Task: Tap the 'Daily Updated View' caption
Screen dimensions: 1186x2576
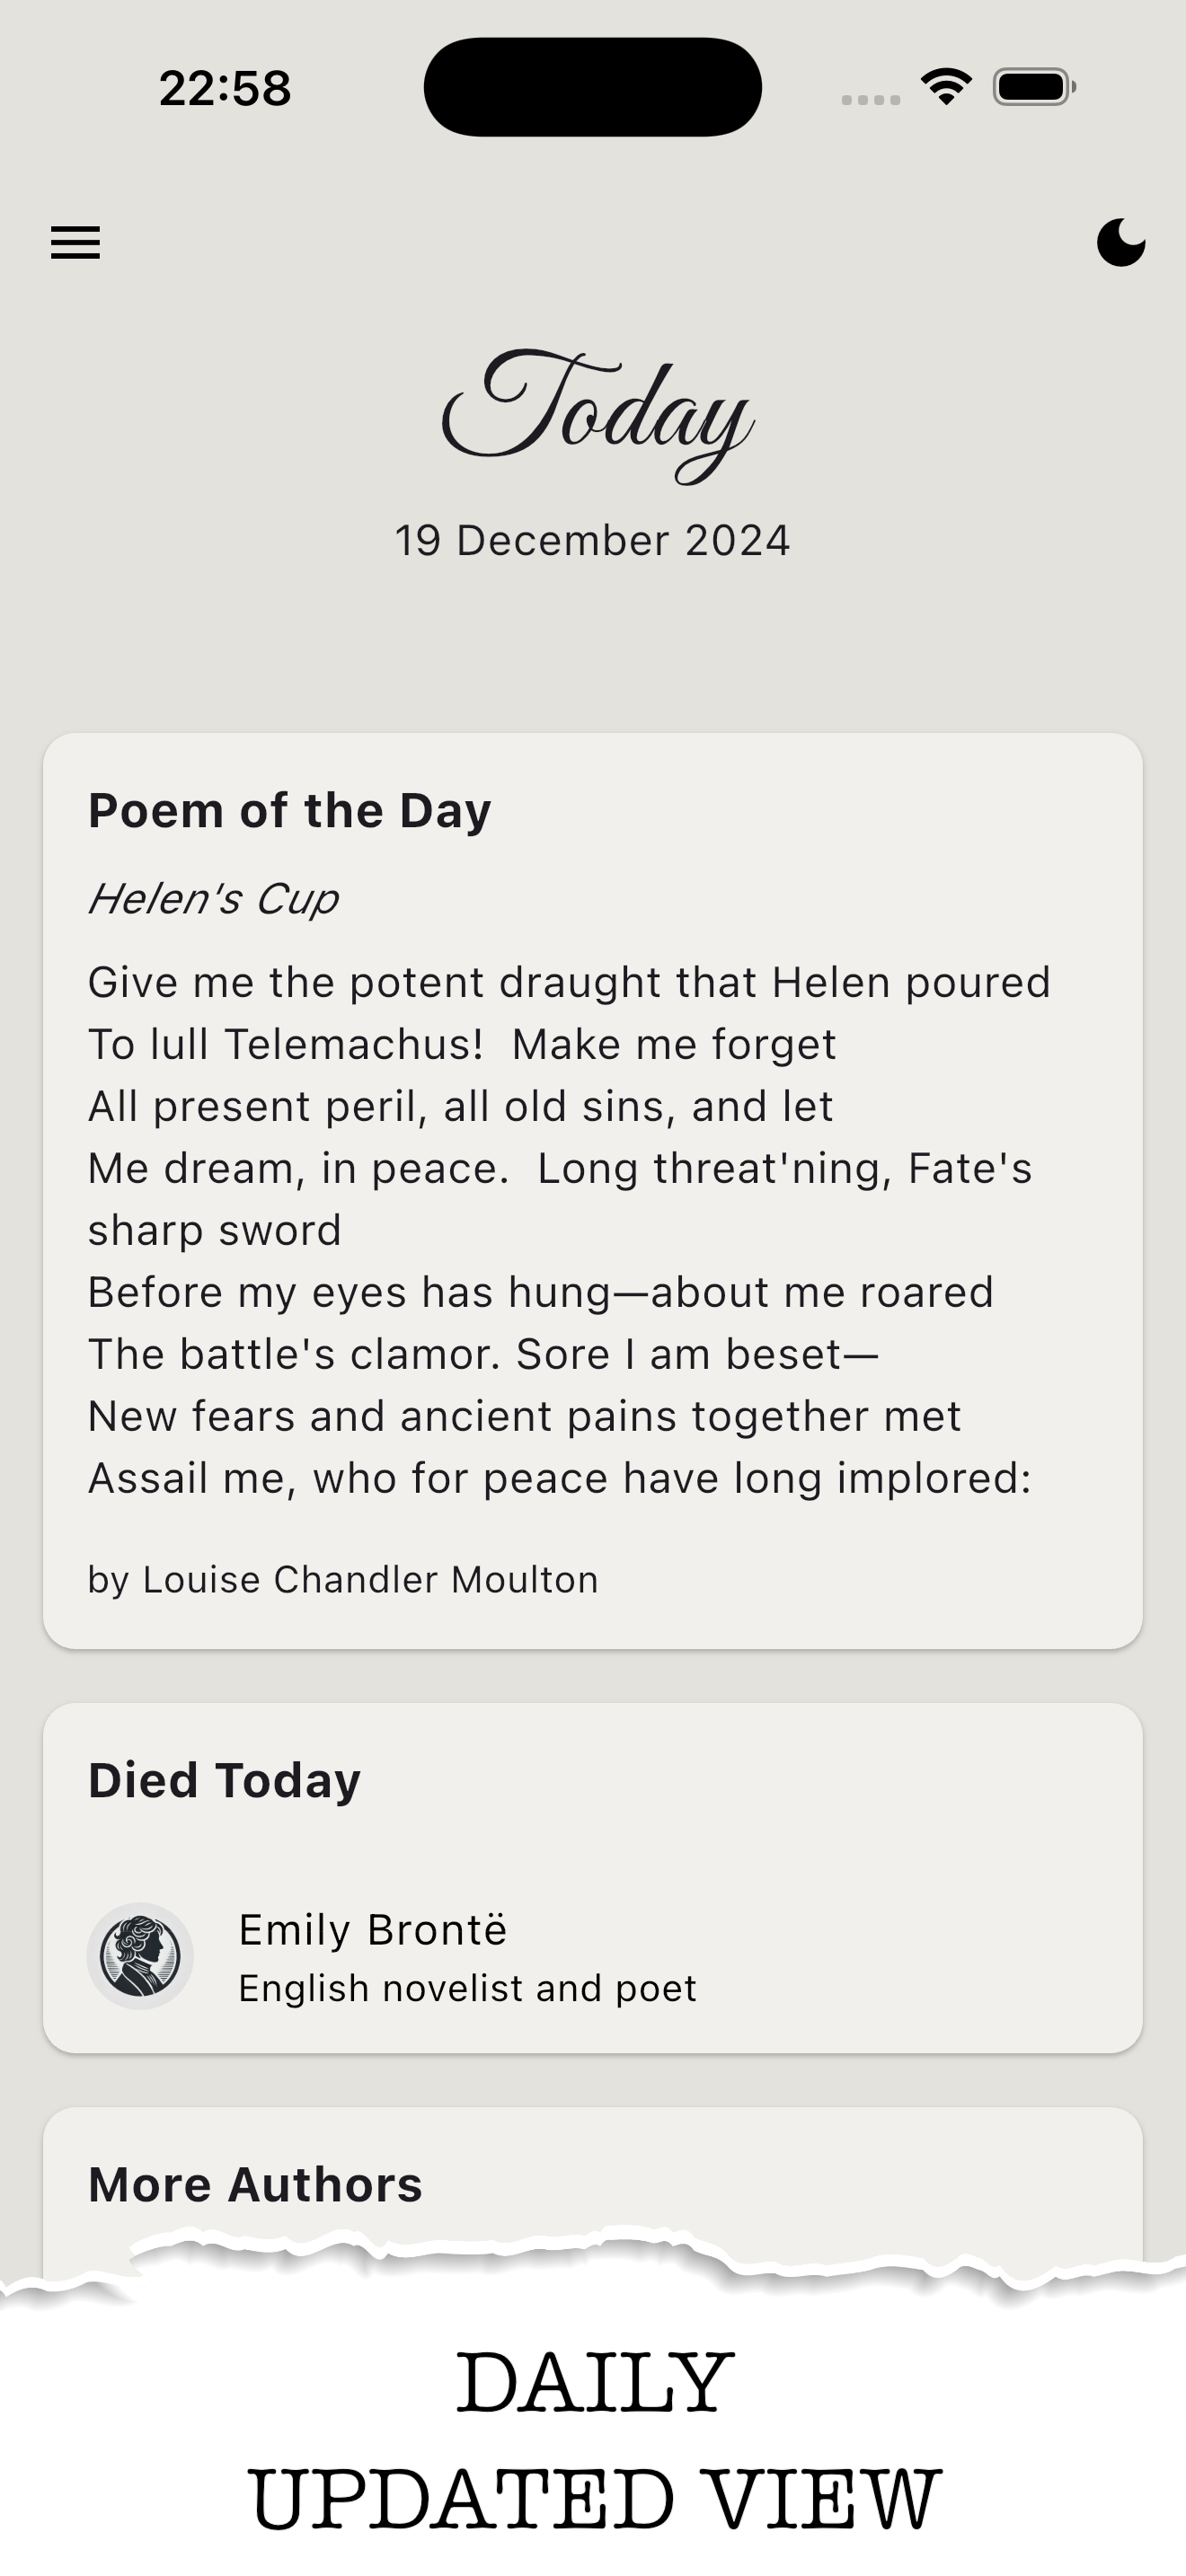Action: pyautogui.click(x=594, y=2440)
